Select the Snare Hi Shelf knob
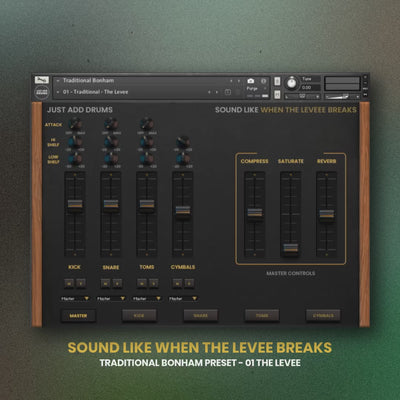The height and width of the screenshot is (400, 400). tap(111, 142)
